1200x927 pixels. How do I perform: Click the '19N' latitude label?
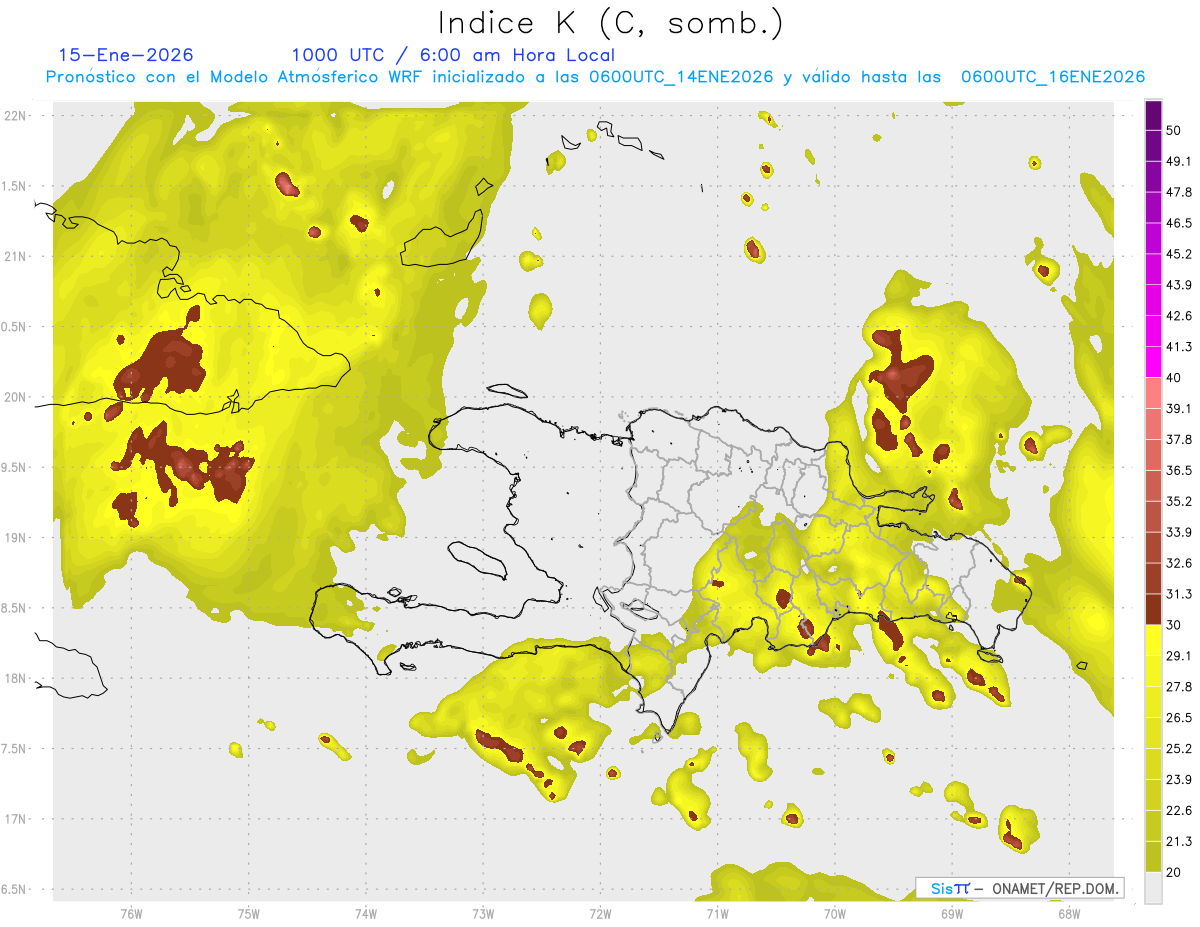click(x=16, y=537)
